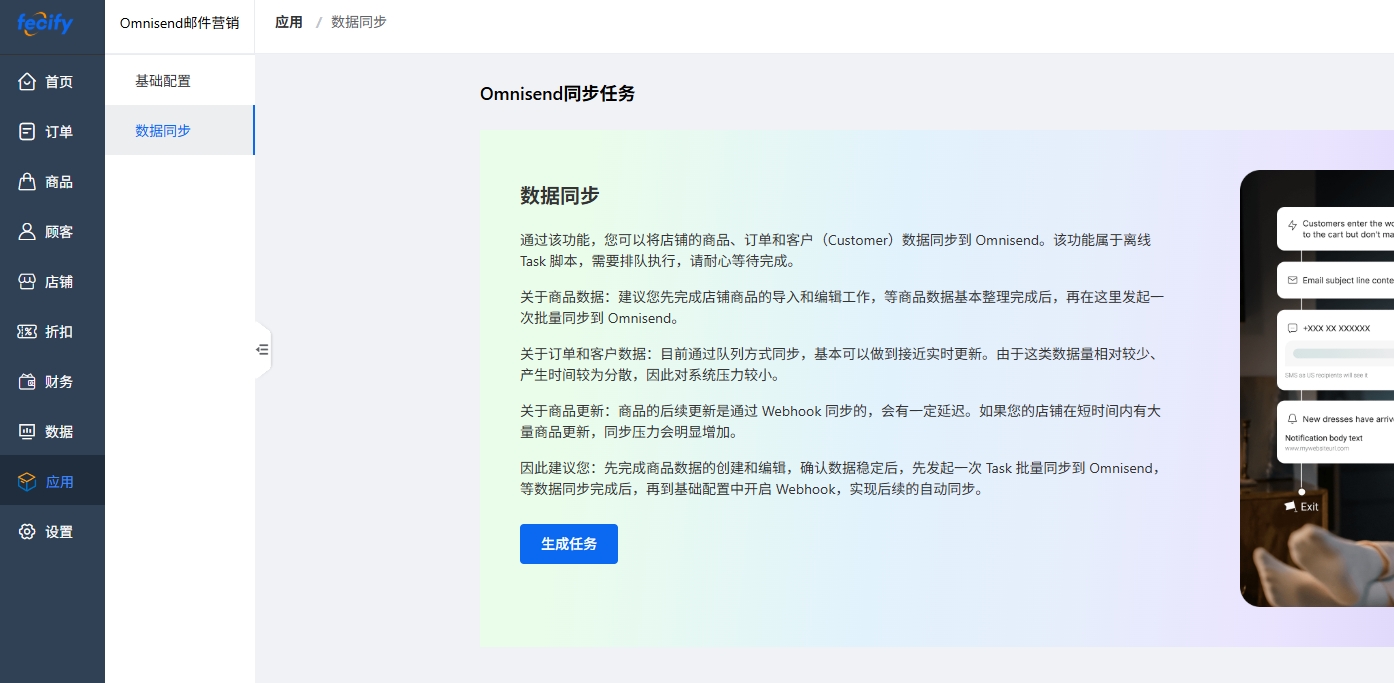
Task: Collapse the submenu panel with the handle
Action: [x=262, y=350]
